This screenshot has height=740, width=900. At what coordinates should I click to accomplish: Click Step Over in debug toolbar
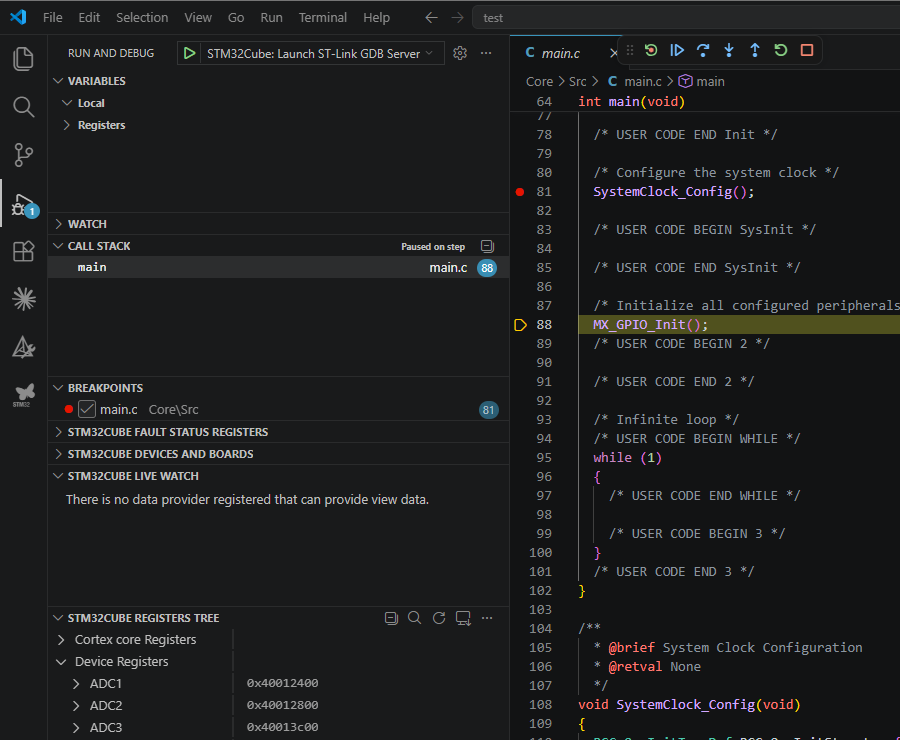coord(703,51)
